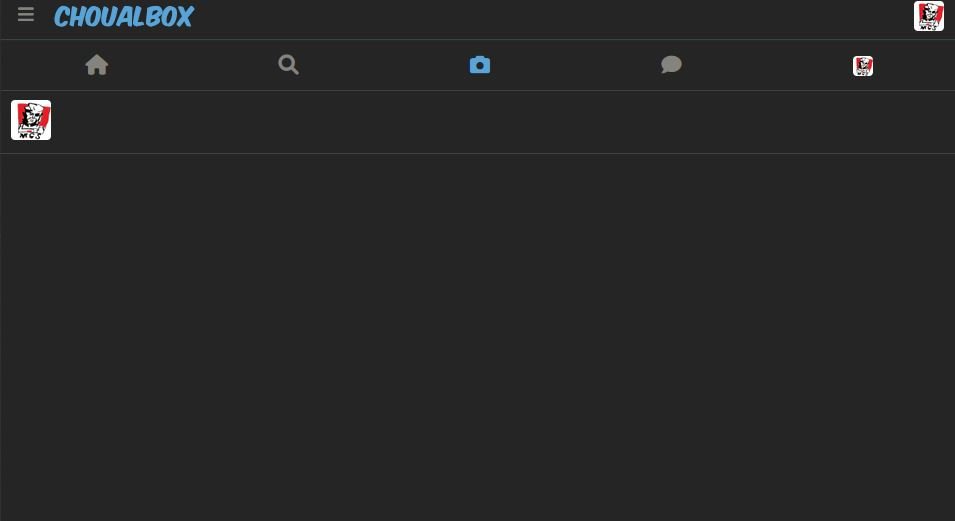Select the blue camera icon
This screenshot has width=955, height=521.
(480, 65)
